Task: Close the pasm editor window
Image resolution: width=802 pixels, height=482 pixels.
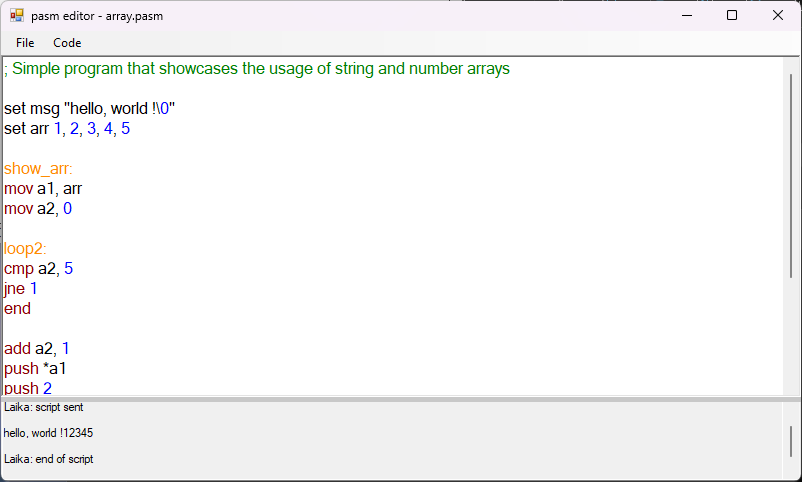Action: click(778, 15)
